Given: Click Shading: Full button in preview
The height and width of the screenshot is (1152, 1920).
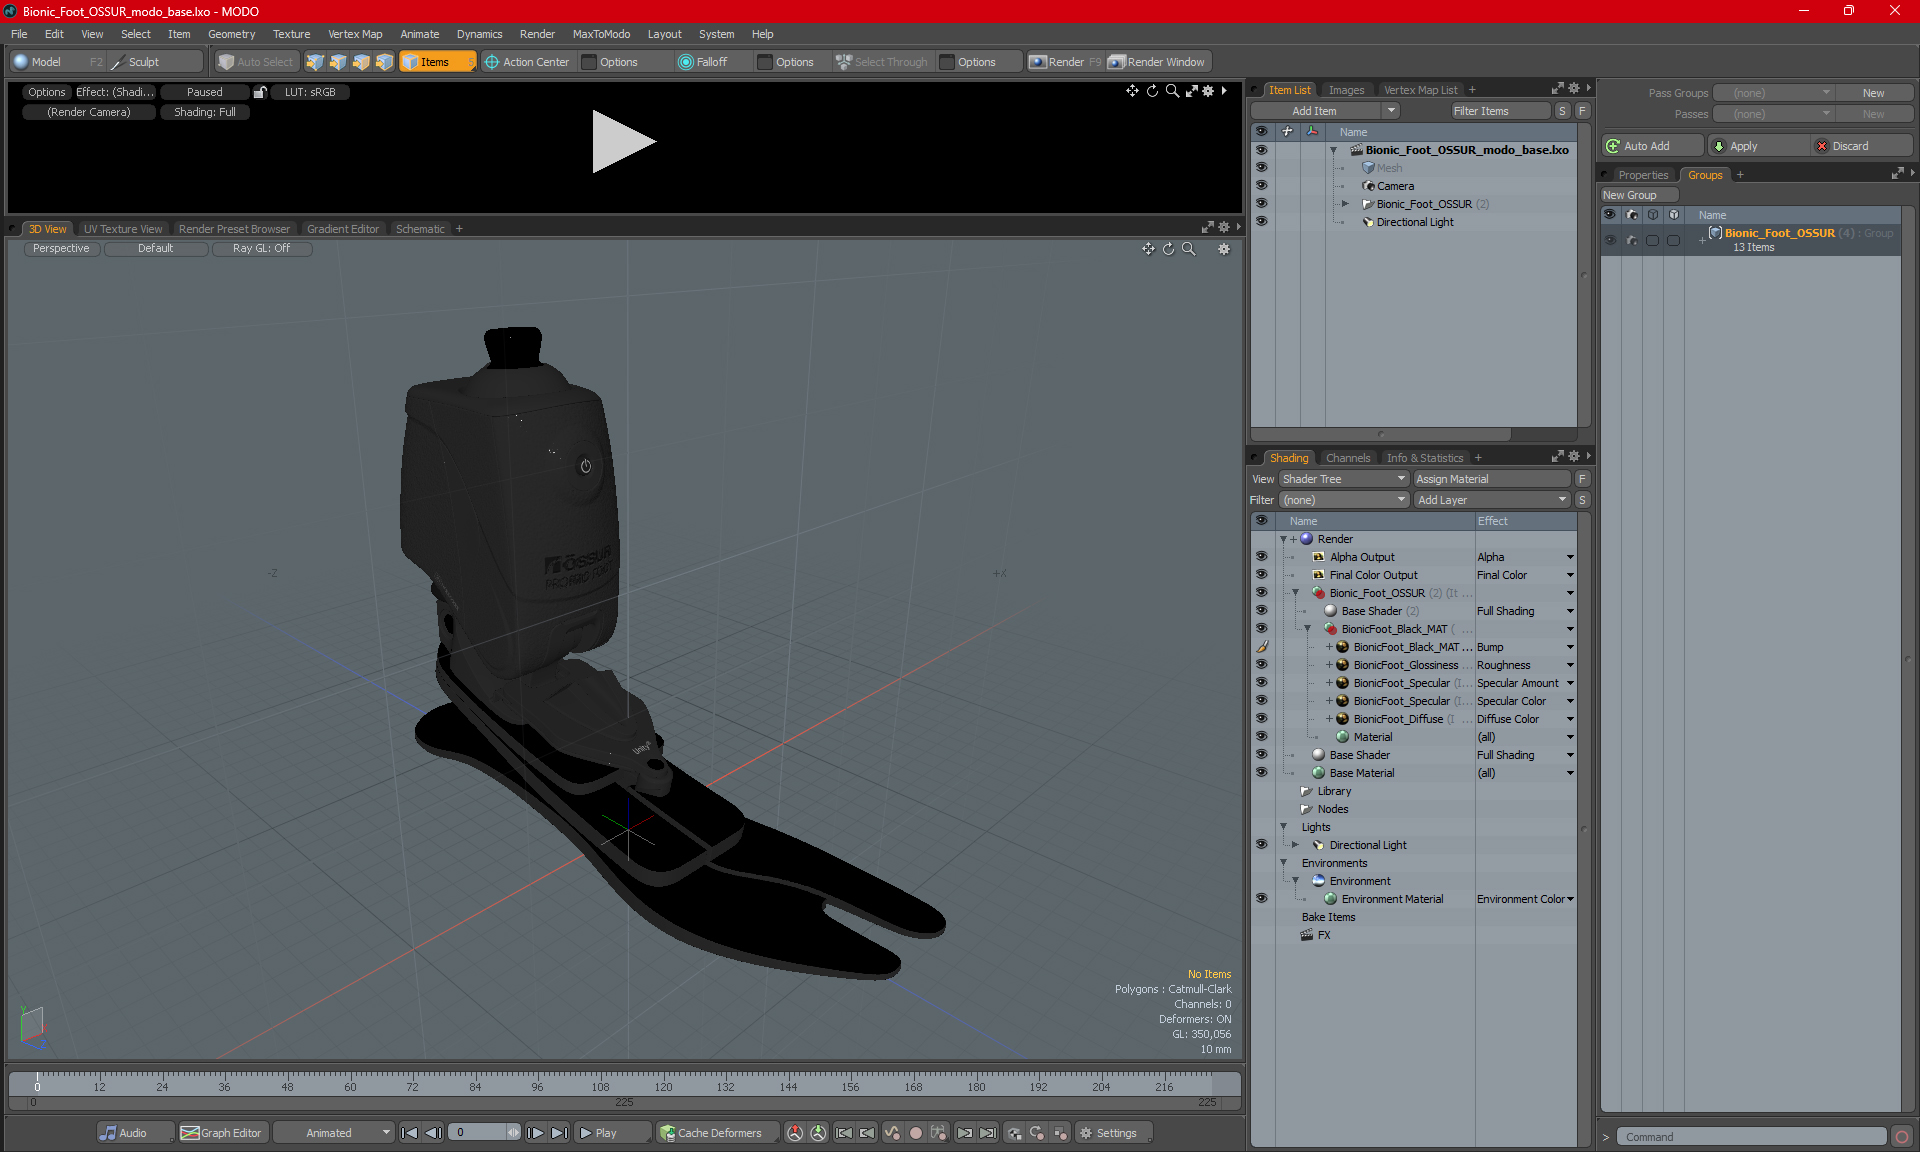Looking at the screenshot, I should pyautogui.click(x=205, y=112).
